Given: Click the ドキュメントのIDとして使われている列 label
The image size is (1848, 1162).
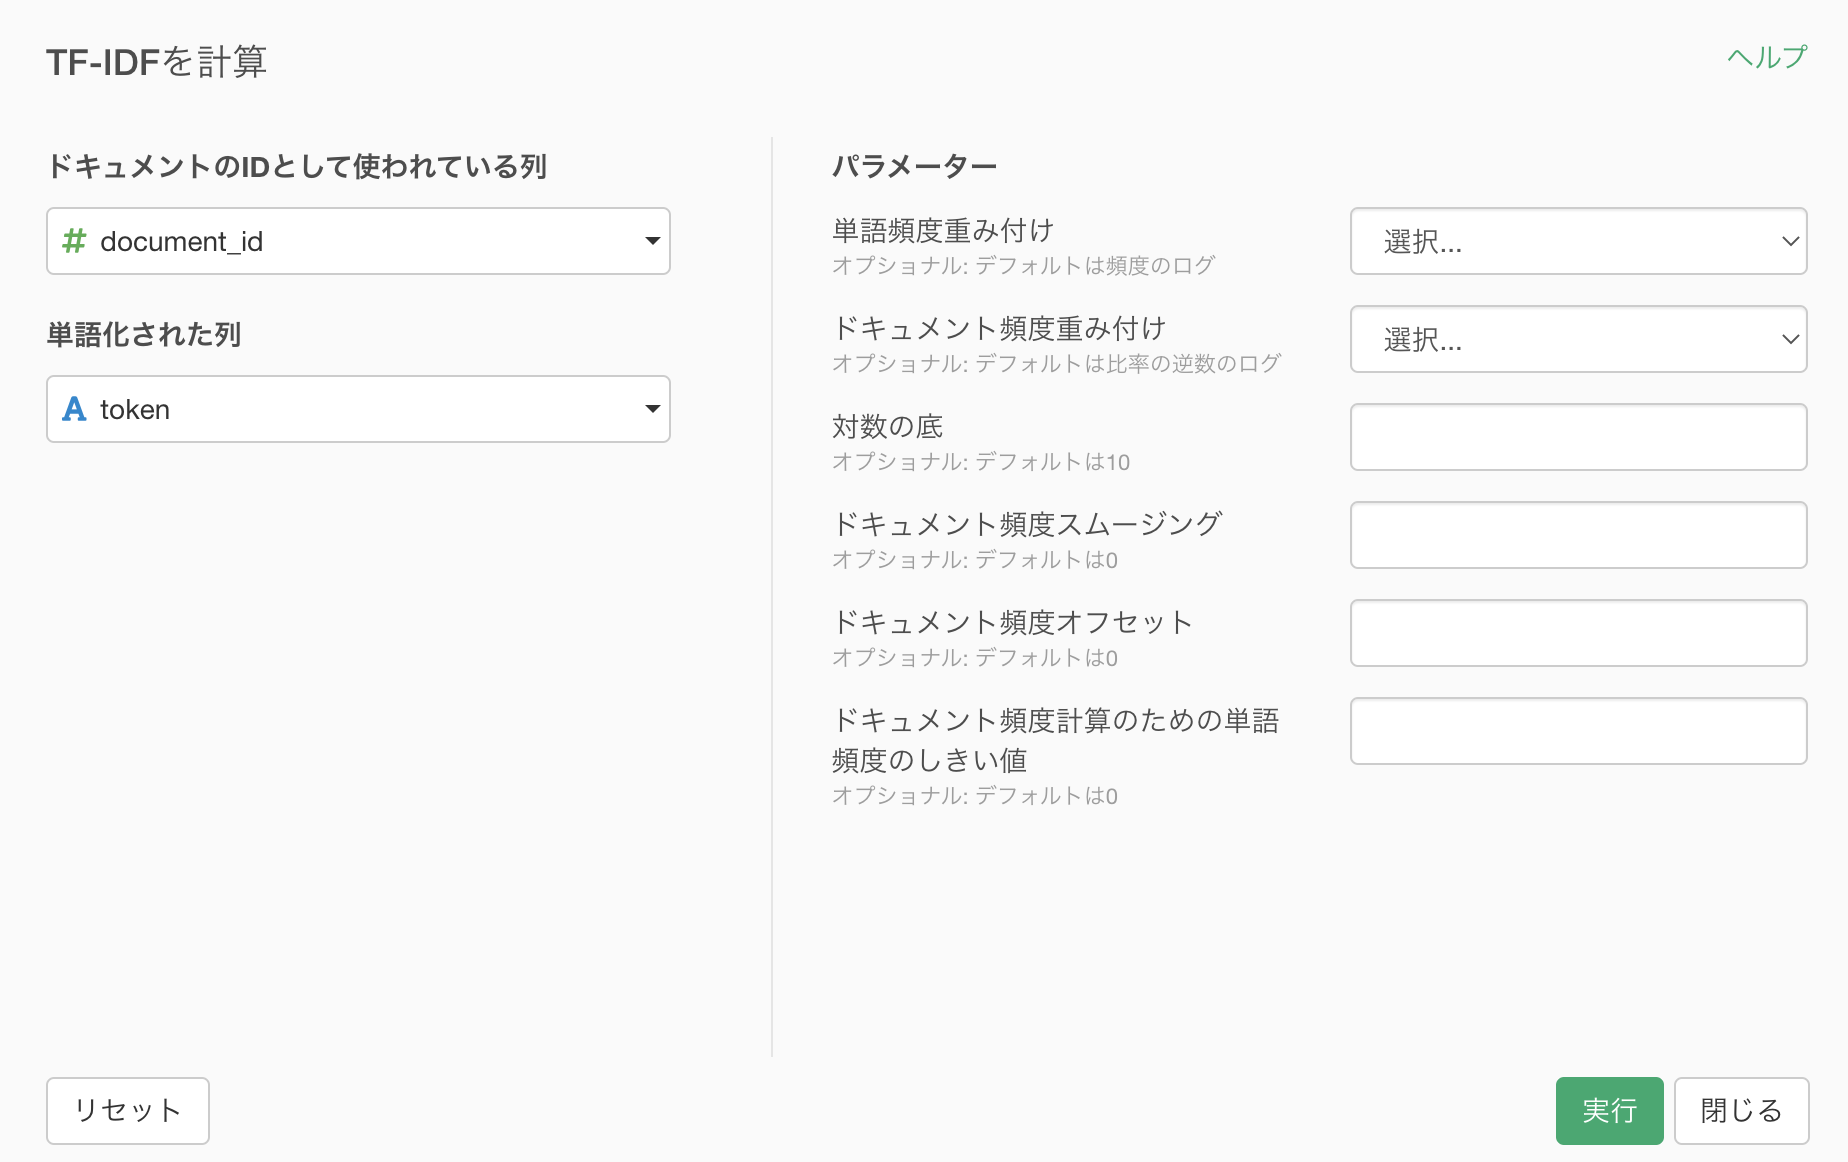Looking at the screenshot, I should tap(297, 166).
